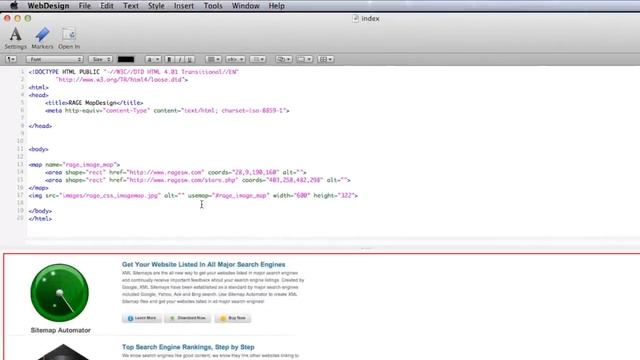The image size is (640, 360).
Task: Click the black text color swatch
Action: tap(126, 60)
